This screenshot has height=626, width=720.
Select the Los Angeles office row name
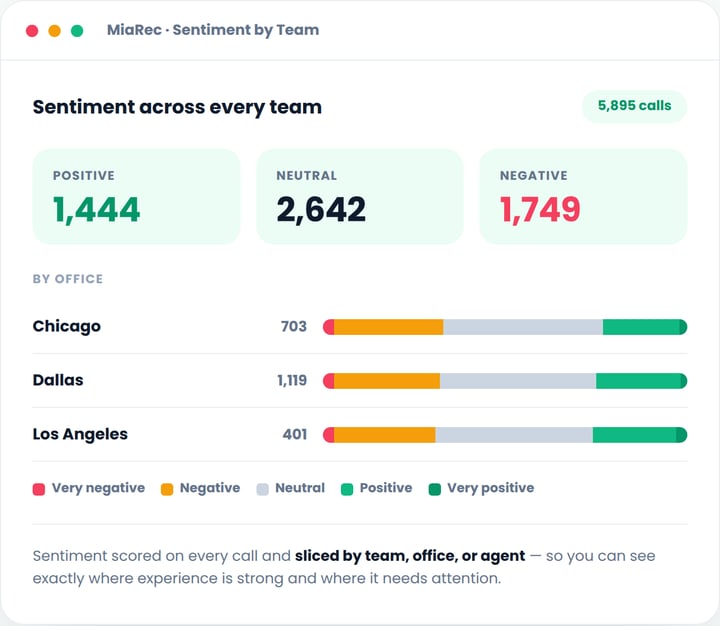[80, 434]
